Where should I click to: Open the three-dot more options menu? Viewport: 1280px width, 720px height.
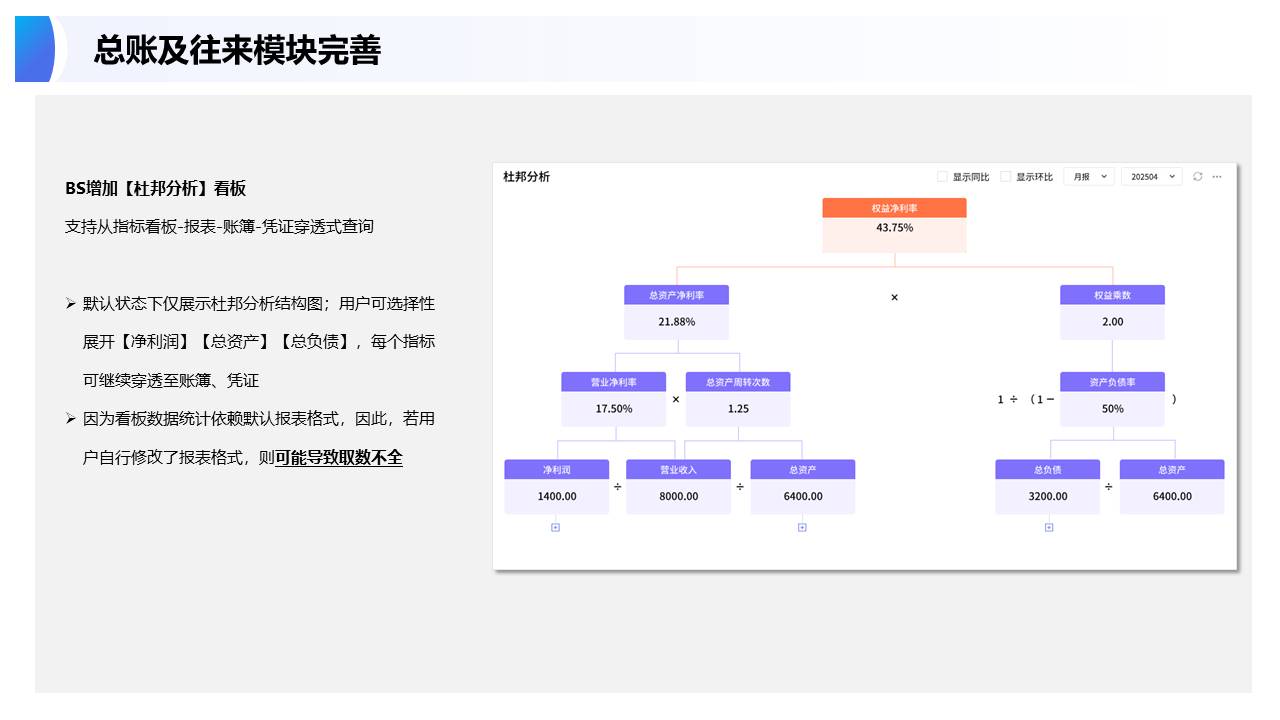coord(1217,177)
